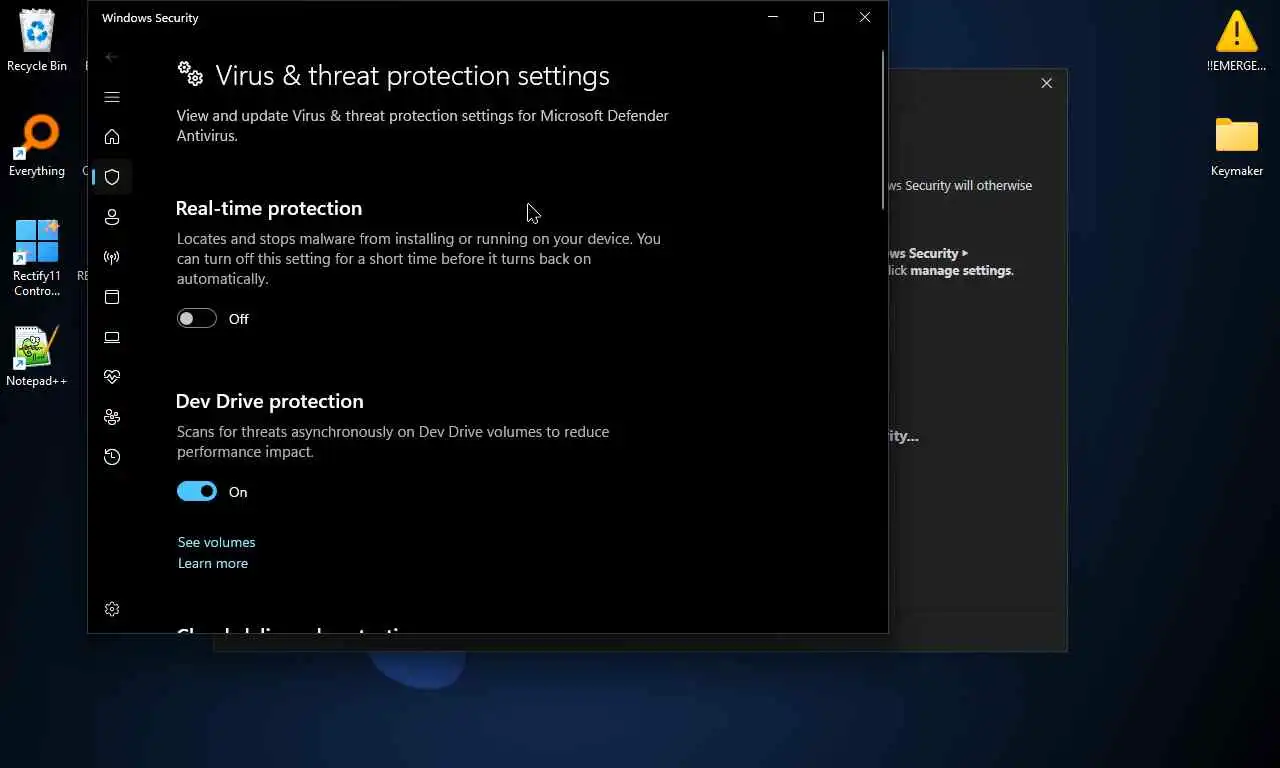Open the Everything search desktop shortcut
Image resolution: width=1280 pixels, height=768 pixels.
coord(37,146)
